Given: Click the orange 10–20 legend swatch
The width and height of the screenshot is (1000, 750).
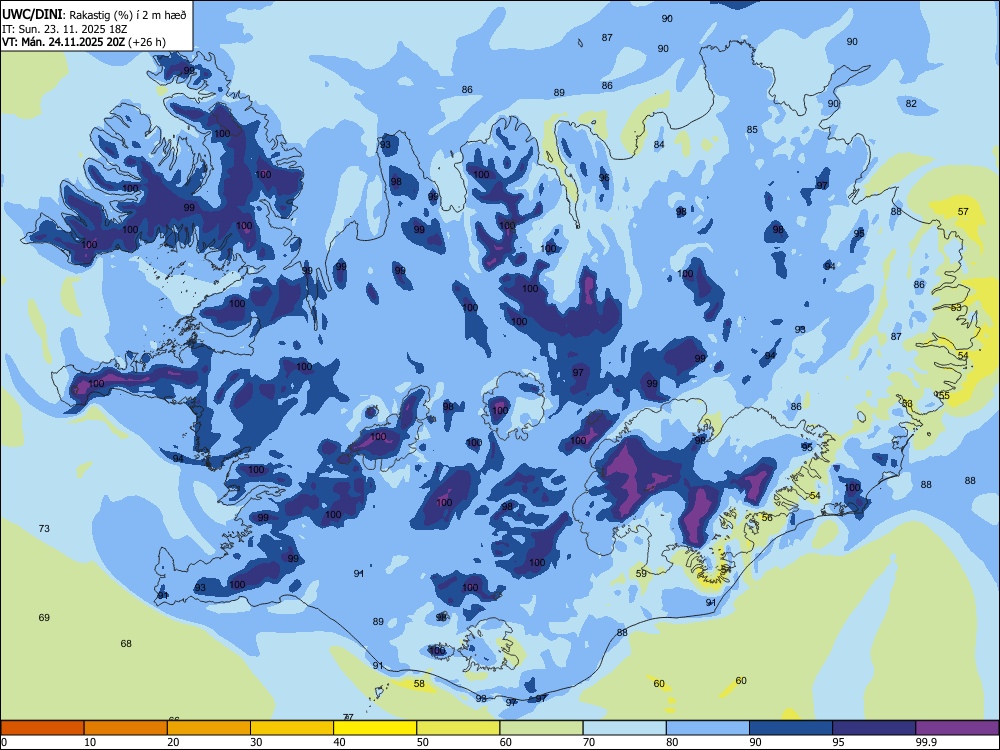Looking at the screenshot, I should (126, 728).
